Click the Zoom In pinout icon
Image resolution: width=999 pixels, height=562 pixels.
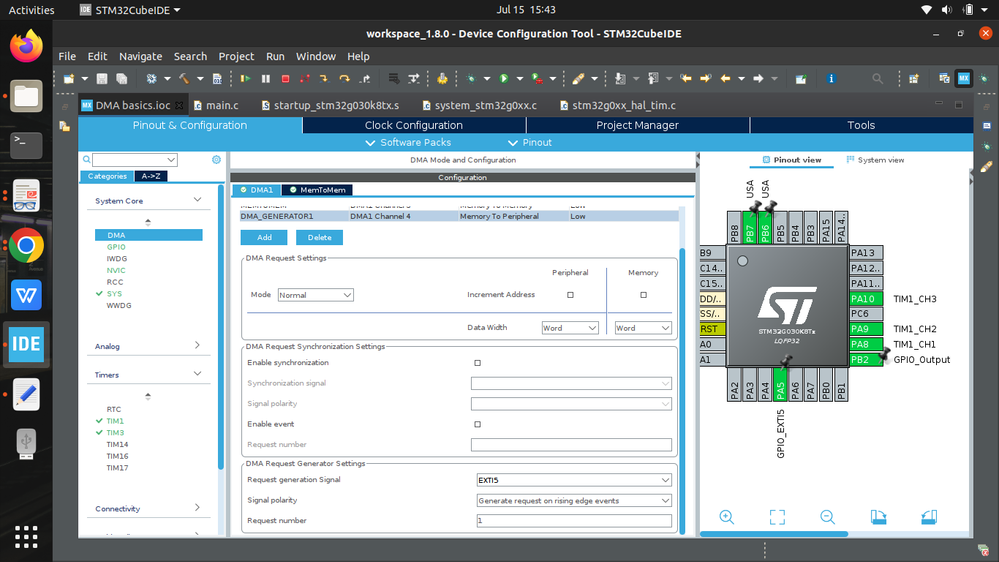point(727,517)
